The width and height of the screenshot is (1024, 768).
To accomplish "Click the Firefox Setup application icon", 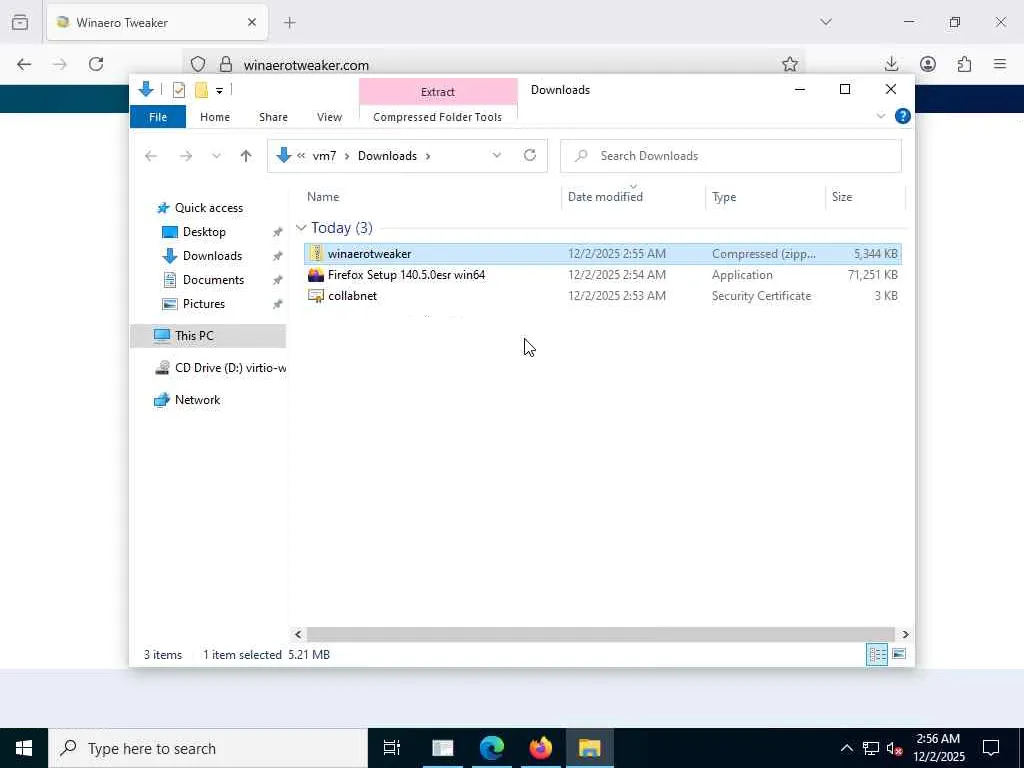I will click(x=316, y=275).
